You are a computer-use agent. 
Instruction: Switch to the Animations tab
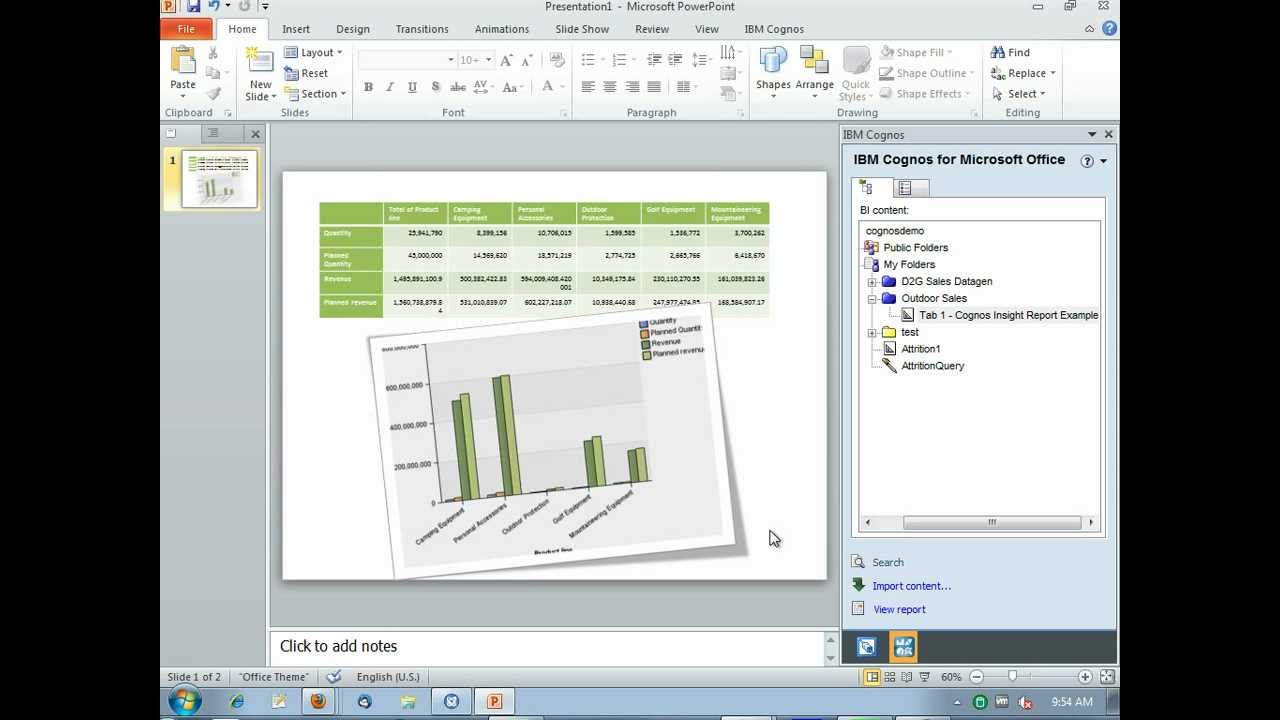click(x=502, y=29)
